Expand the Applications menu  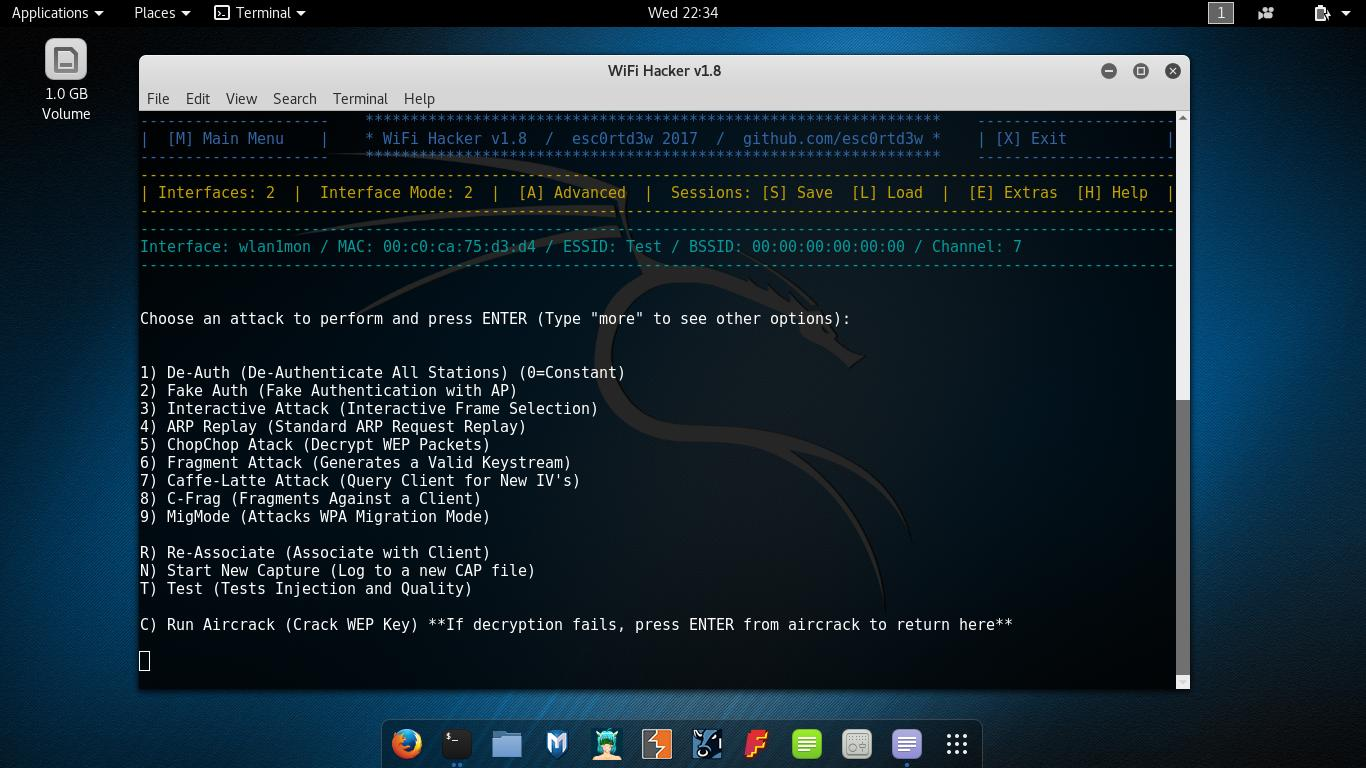tap(57, 13)
